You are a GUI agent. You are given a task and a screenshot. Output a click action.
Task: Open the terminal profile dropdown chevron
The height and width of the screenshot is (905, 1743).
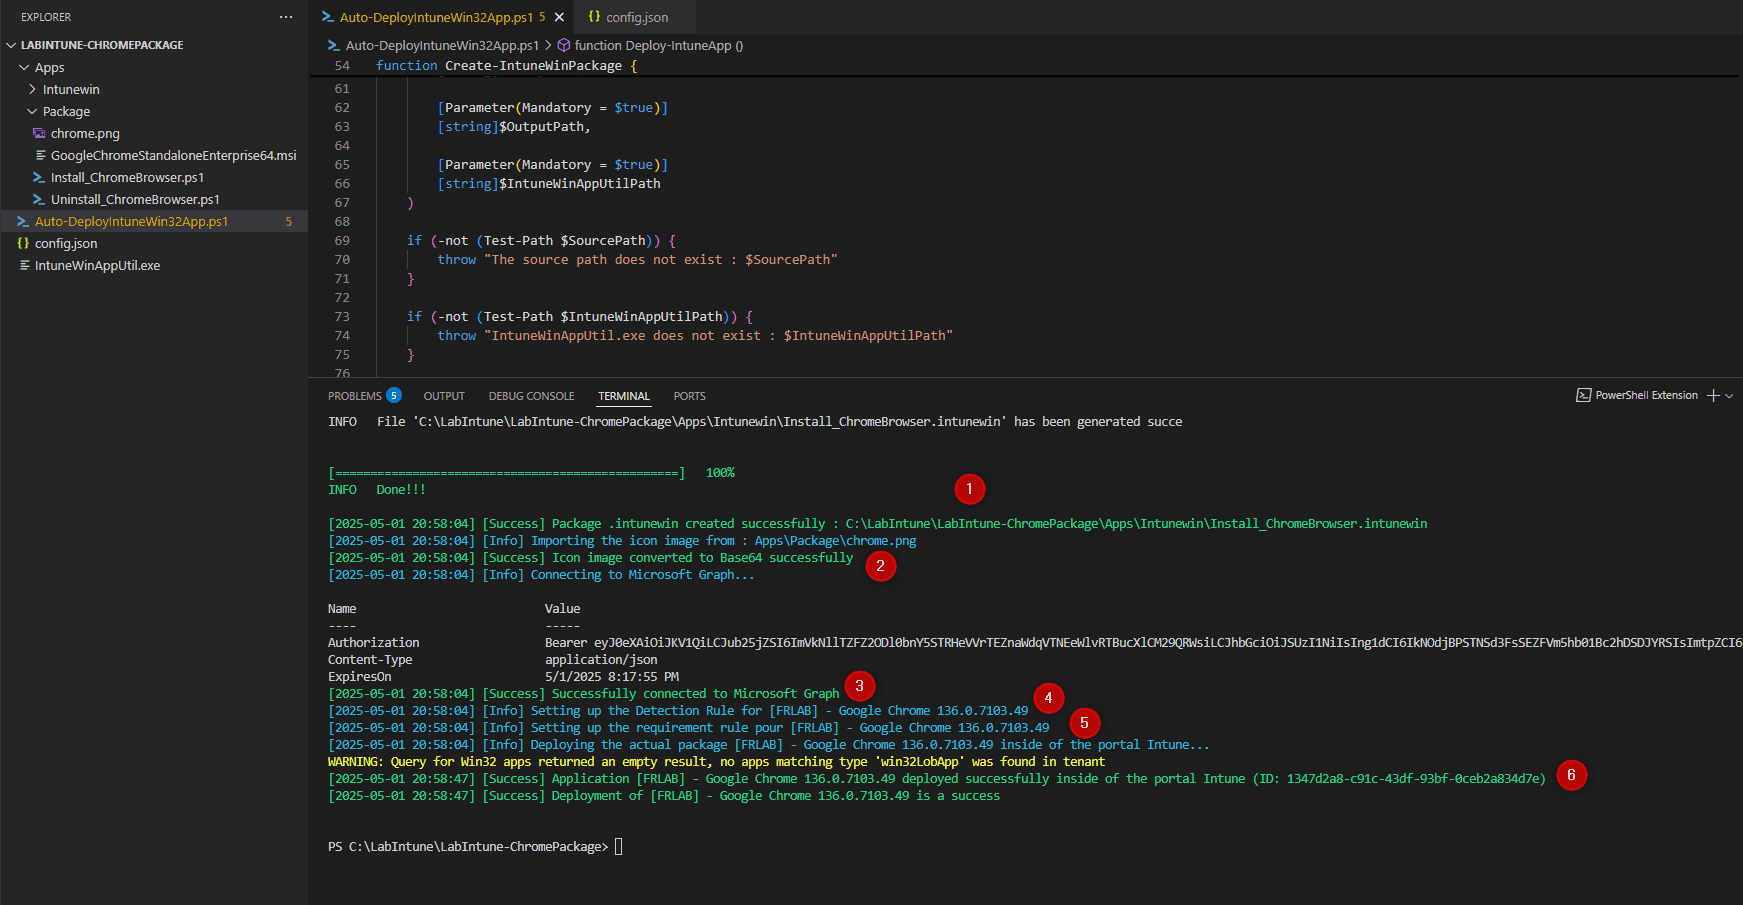click(x=1727, y=395)
